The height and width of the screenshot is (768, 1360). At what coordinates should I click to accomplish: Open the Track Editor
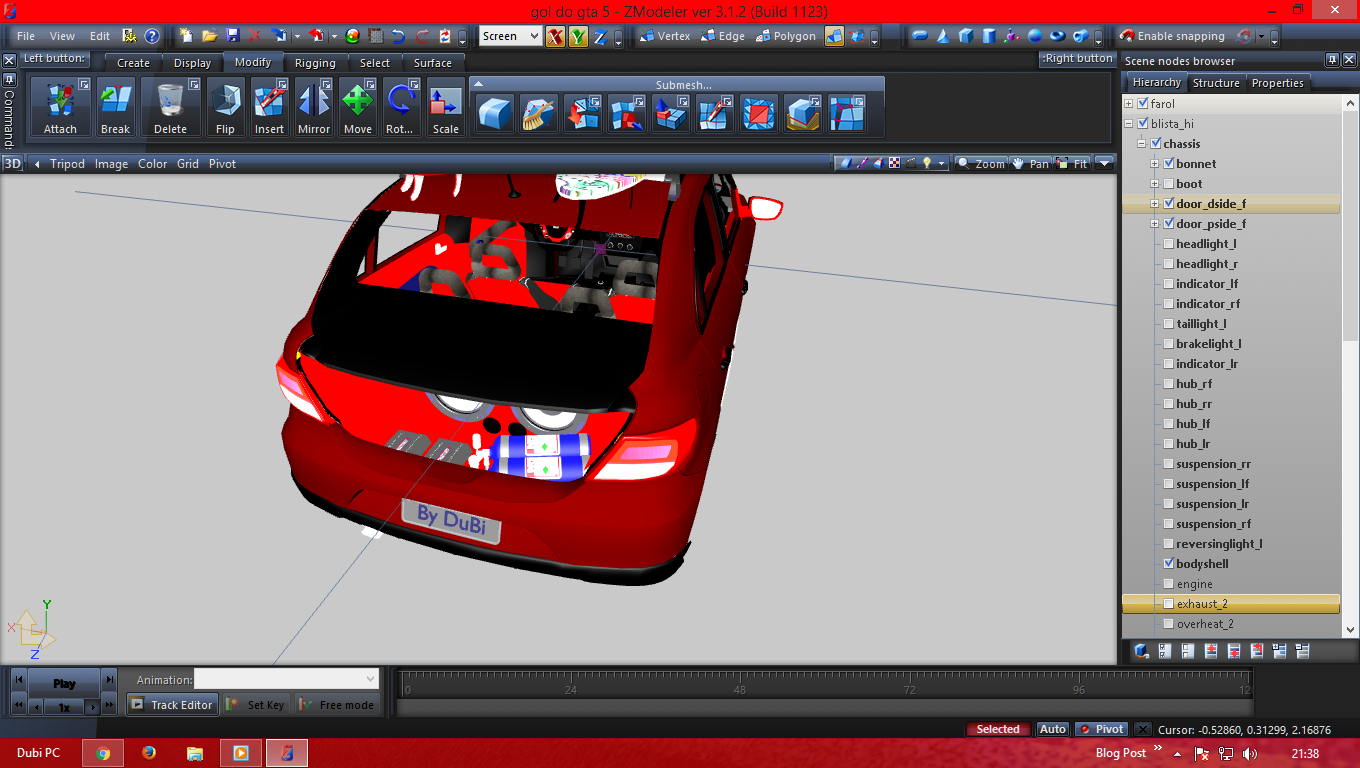[171, 704]
